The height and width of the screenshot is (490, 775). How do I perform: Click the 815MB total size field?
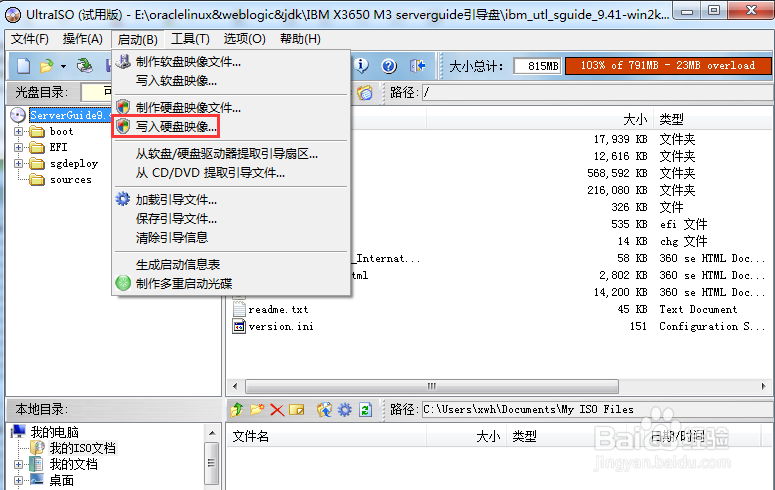pos(537,66)
